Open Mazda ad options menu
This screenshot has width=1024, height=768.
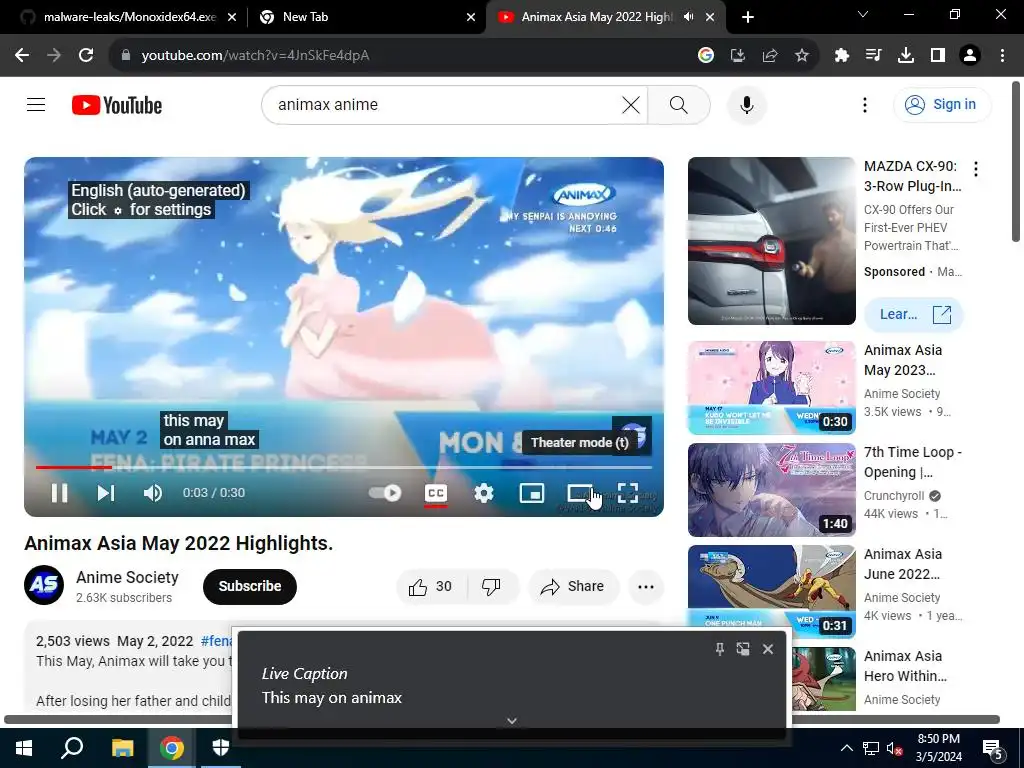click(x=976, y=169)
